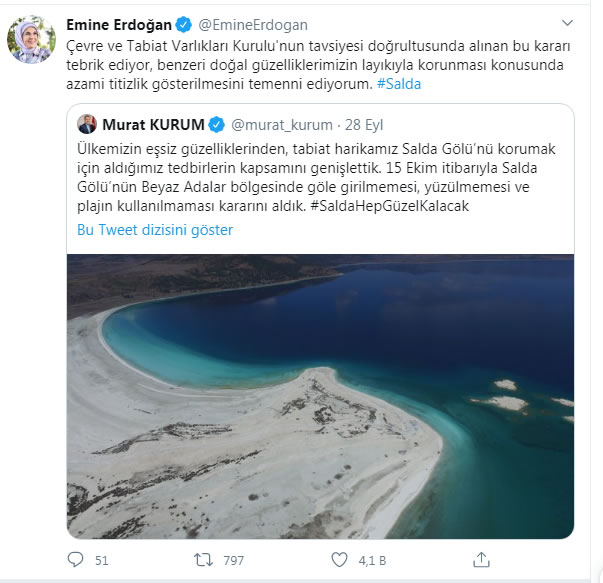603x583 pixels.
Task: Open the '28 Eyl' tweet date
Action: pos(364,125)
